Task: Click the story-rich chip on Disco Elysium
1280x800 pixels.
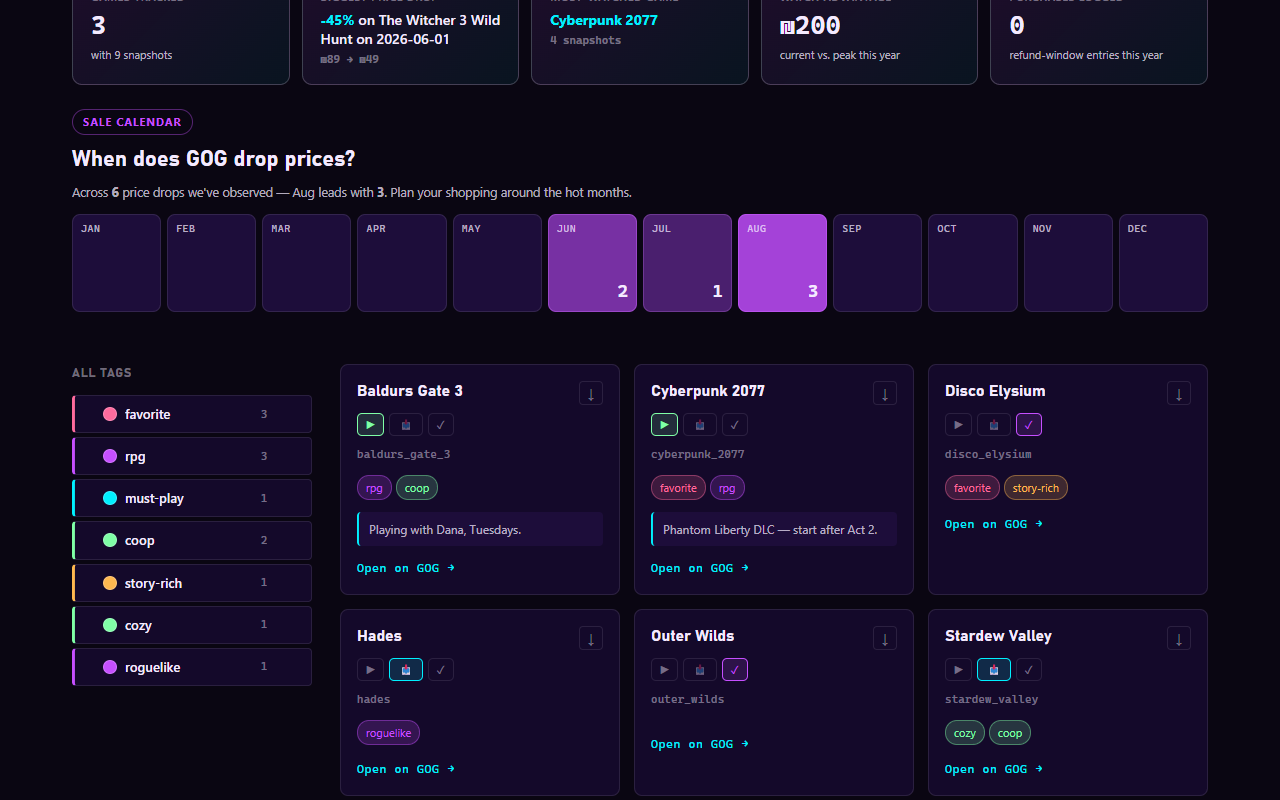Action: click(x=1036, y=488)
